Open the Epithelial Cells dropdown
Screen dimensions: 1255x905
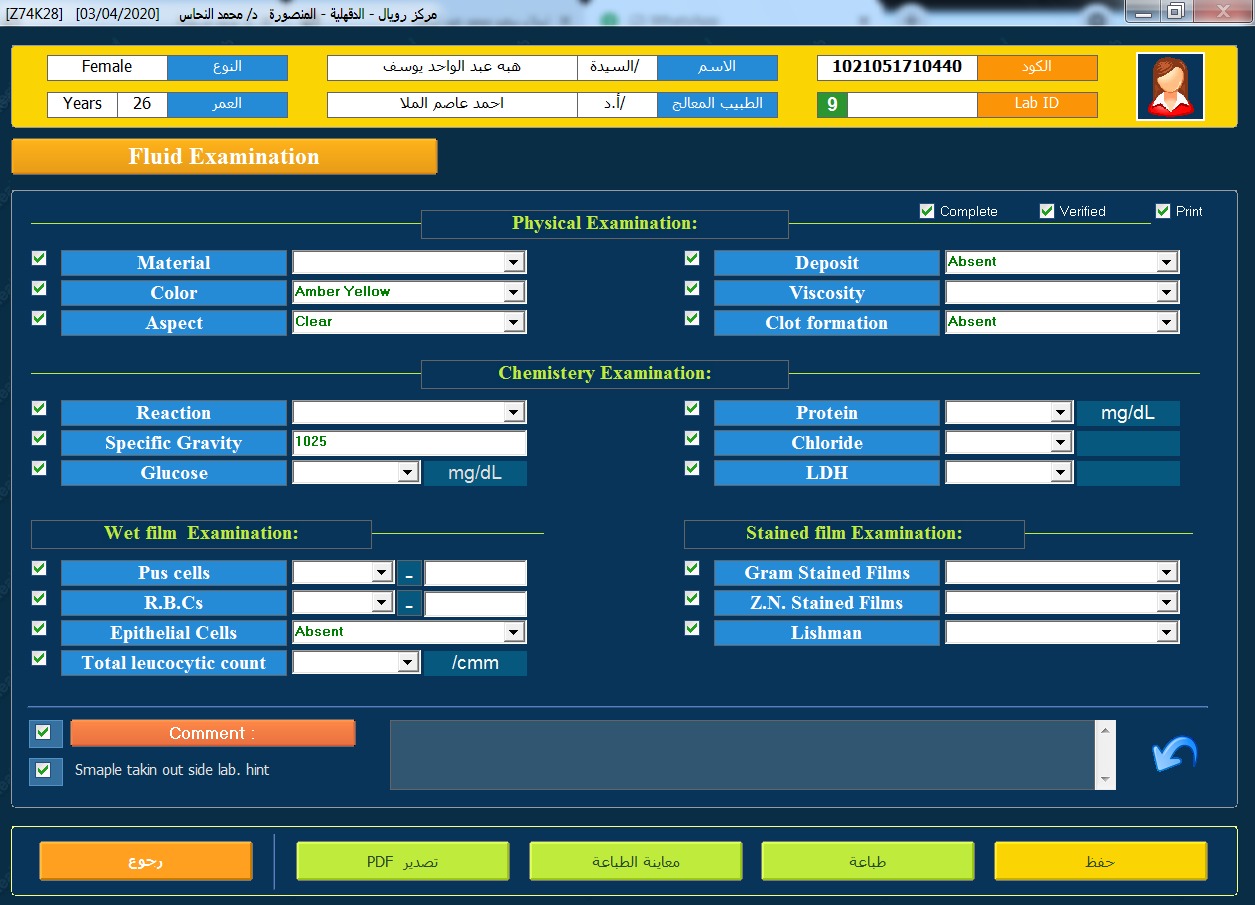[514, 632]
